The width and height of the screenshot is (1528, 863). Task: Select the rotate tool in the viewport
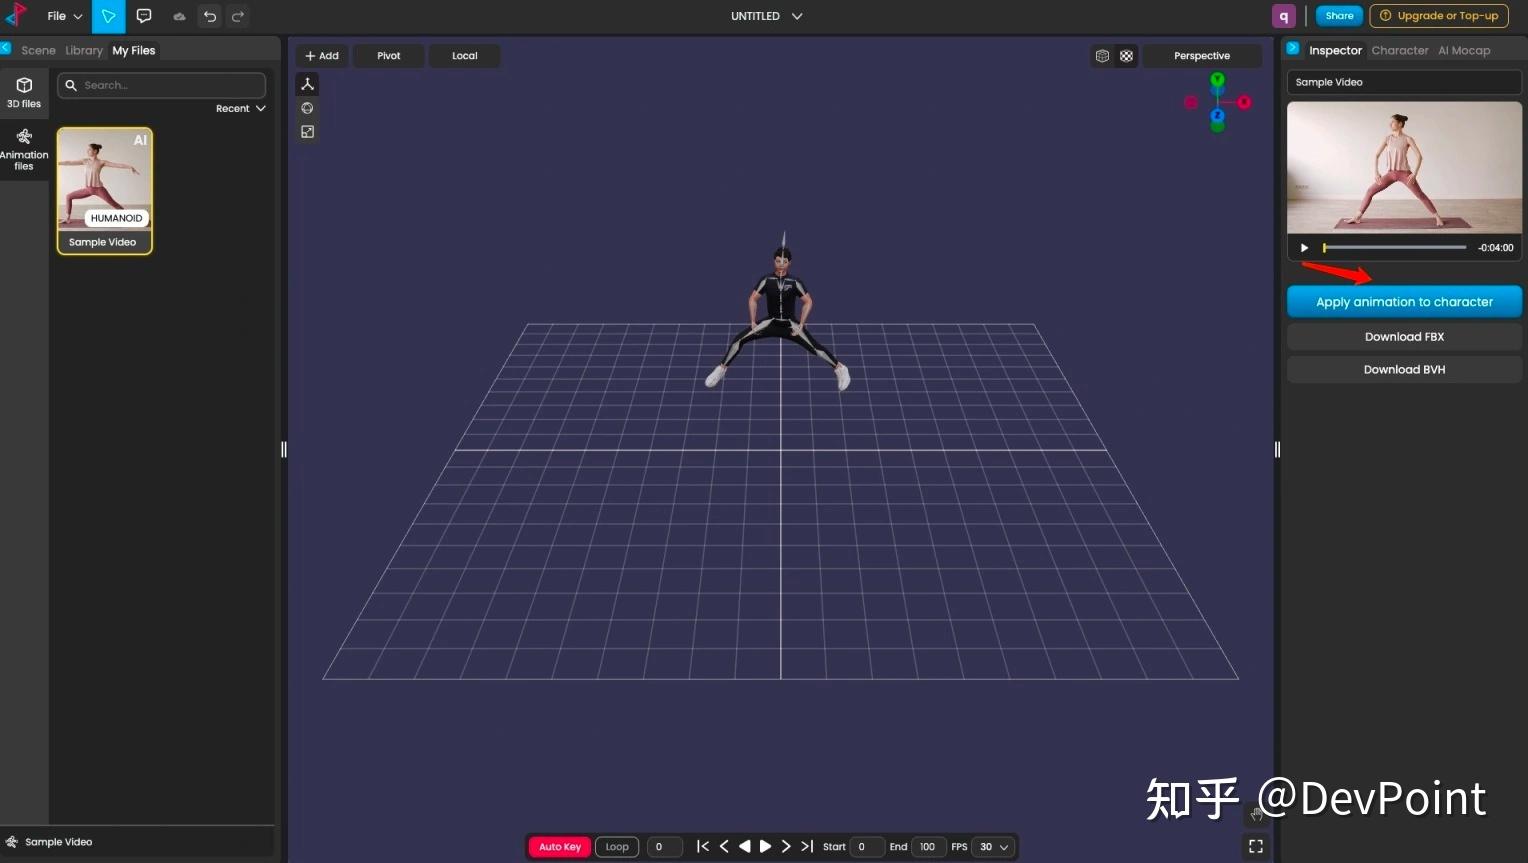[307, 108]
